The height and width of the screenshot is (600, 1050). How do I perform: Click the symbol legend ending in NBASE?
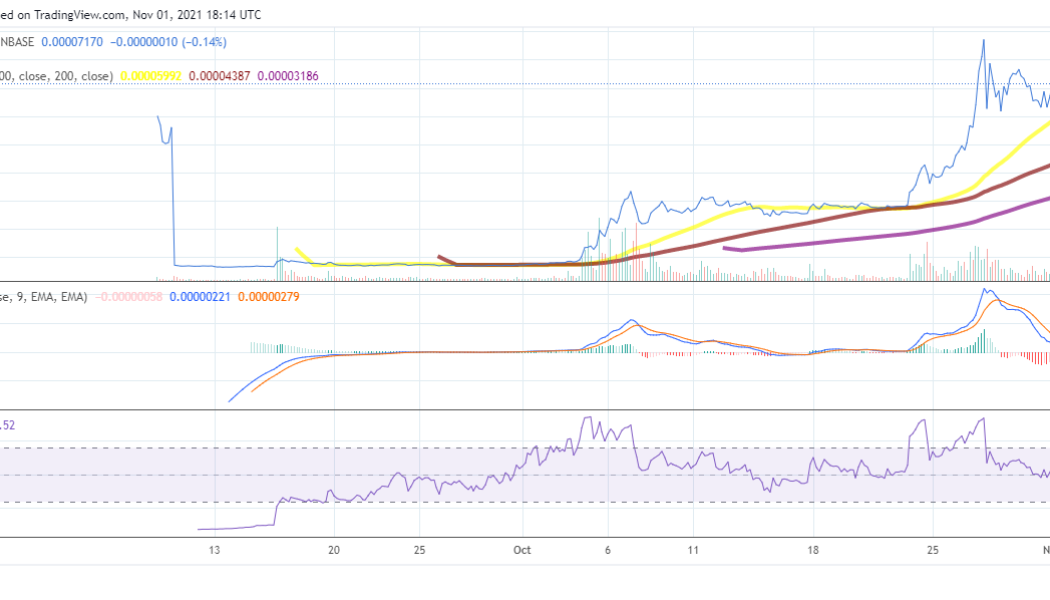[x=18, y=42]
